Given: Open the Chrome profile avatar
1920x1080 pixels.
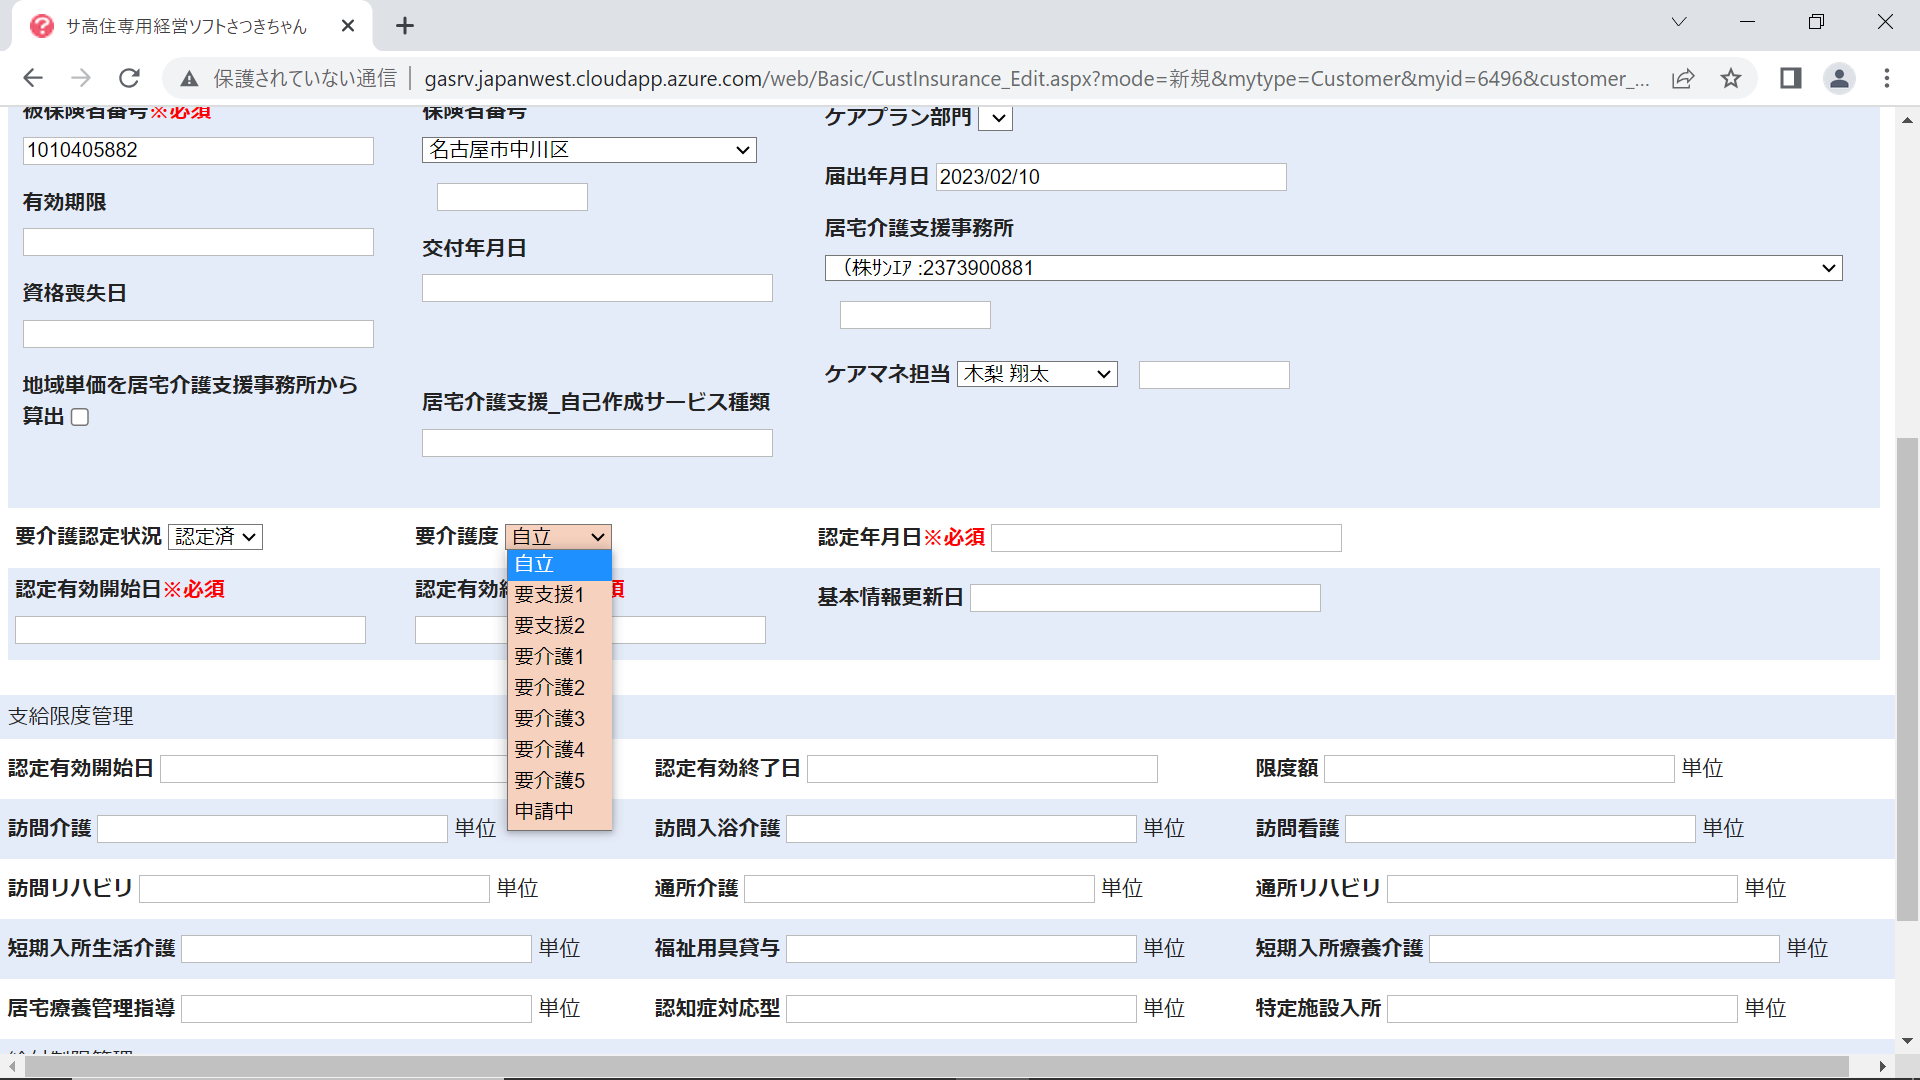Looking at the screenshot, I should point(1839,78).
